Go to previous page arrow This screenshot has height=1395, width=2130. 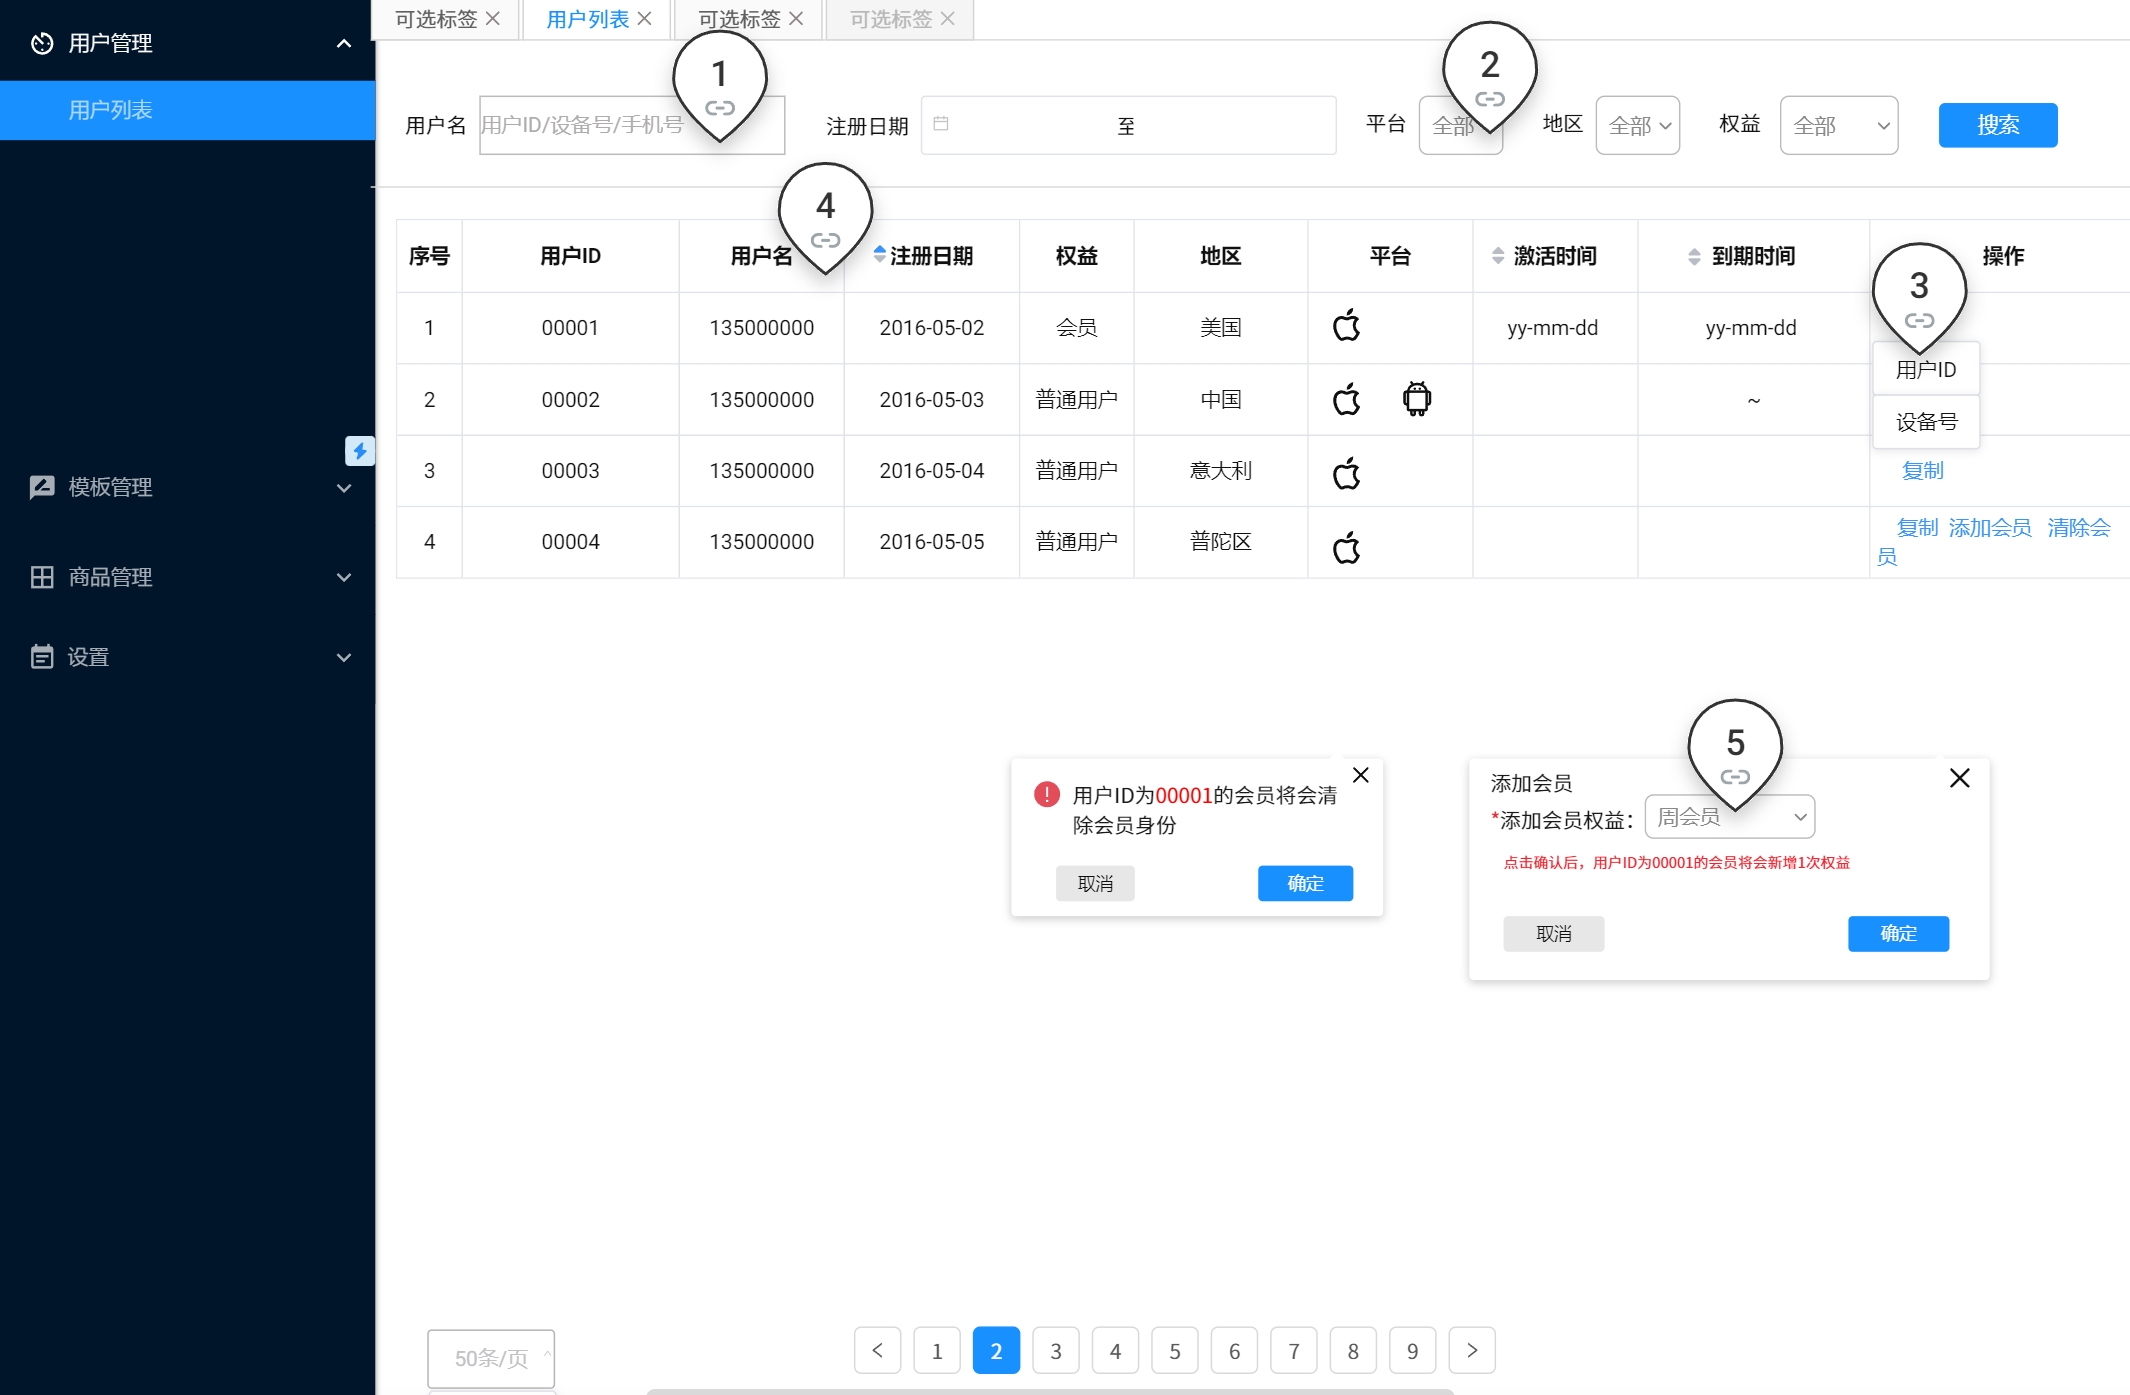point(878,1351)
